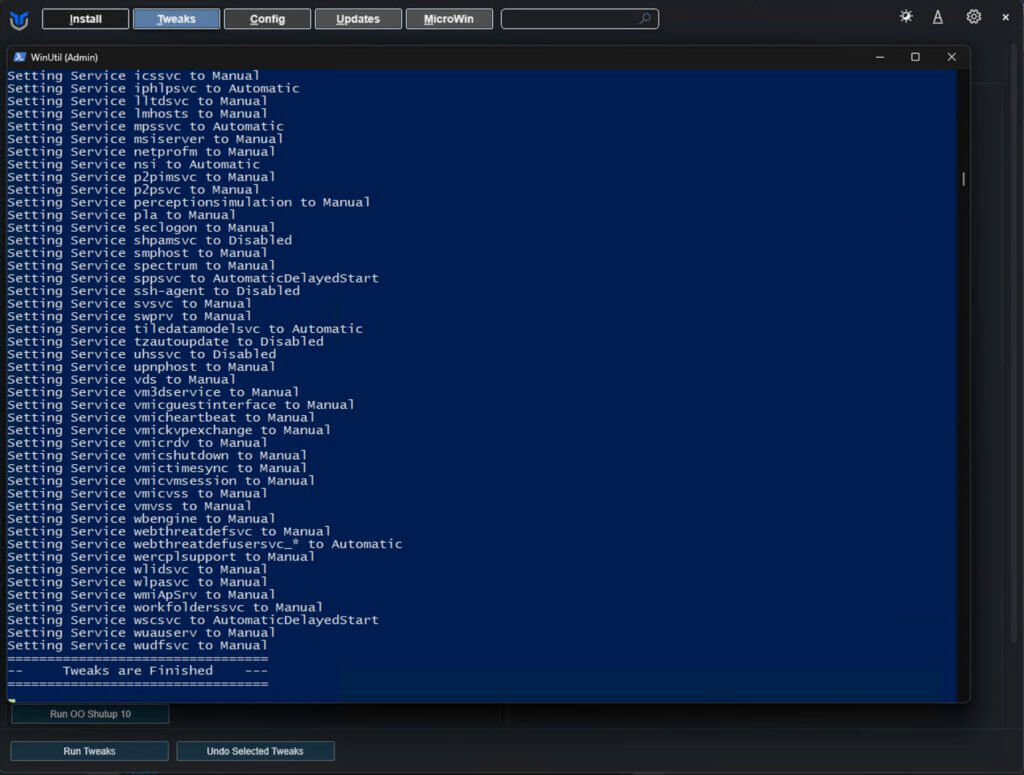Toggle the light/dark theme sun icon
Viewport: 1024px width, 775px height.
coord(906,17)
